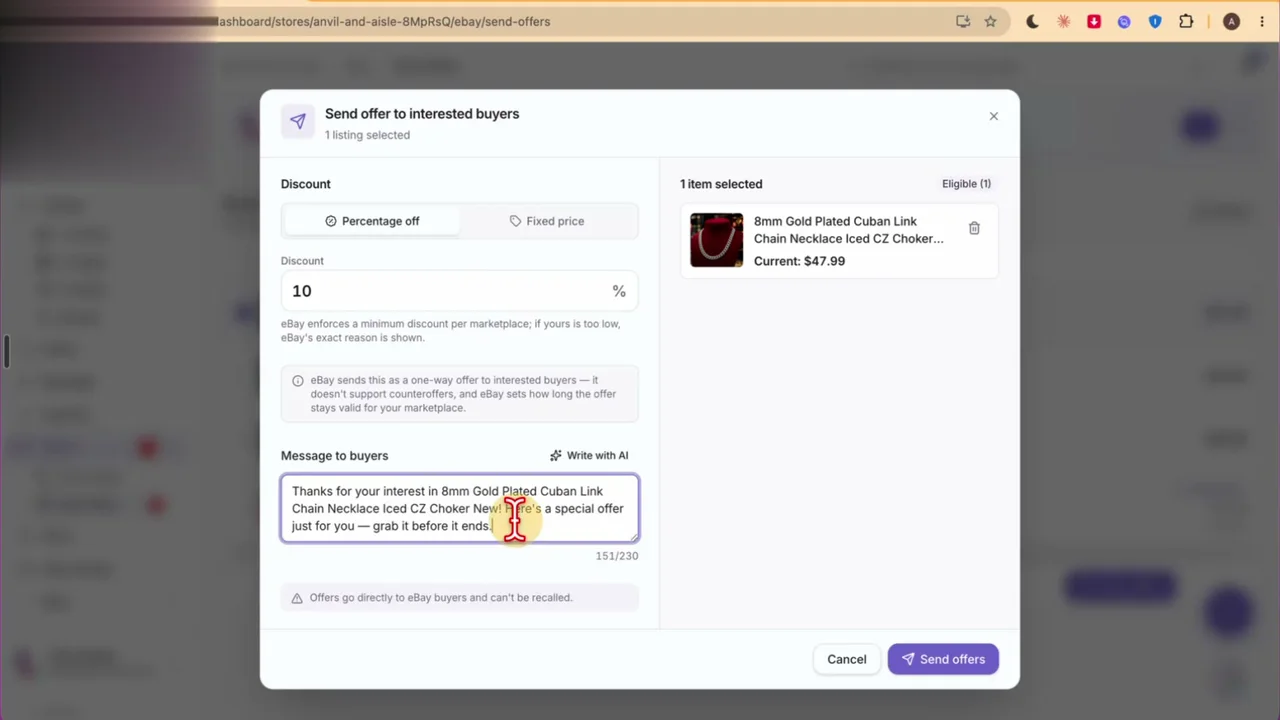Click the install app icon in address bar
1280x720 pixels.
pos(963,21)
